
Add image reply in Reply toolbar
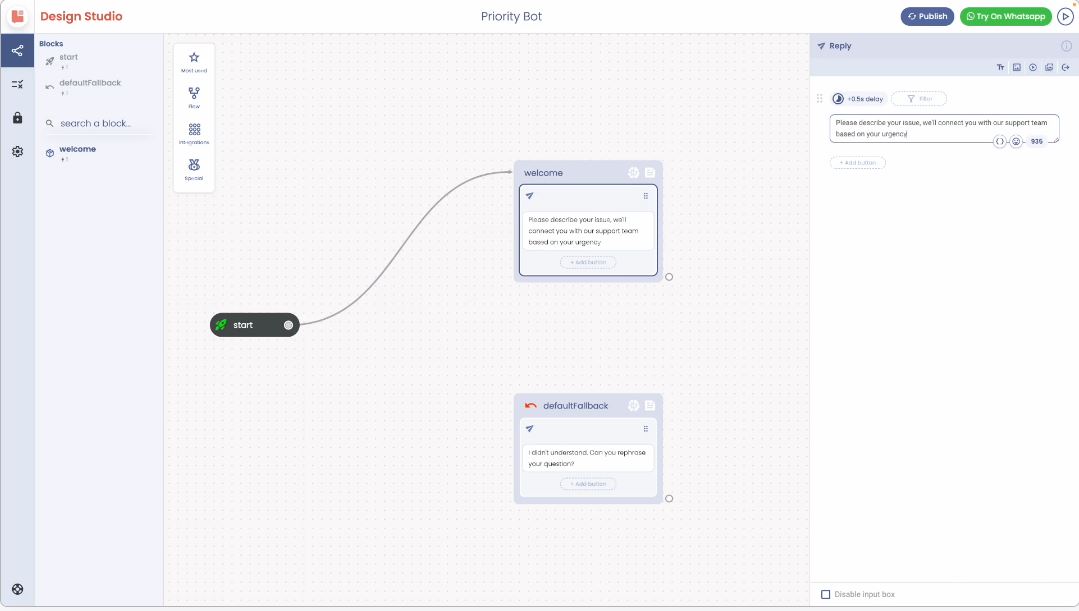[1016, 67]
